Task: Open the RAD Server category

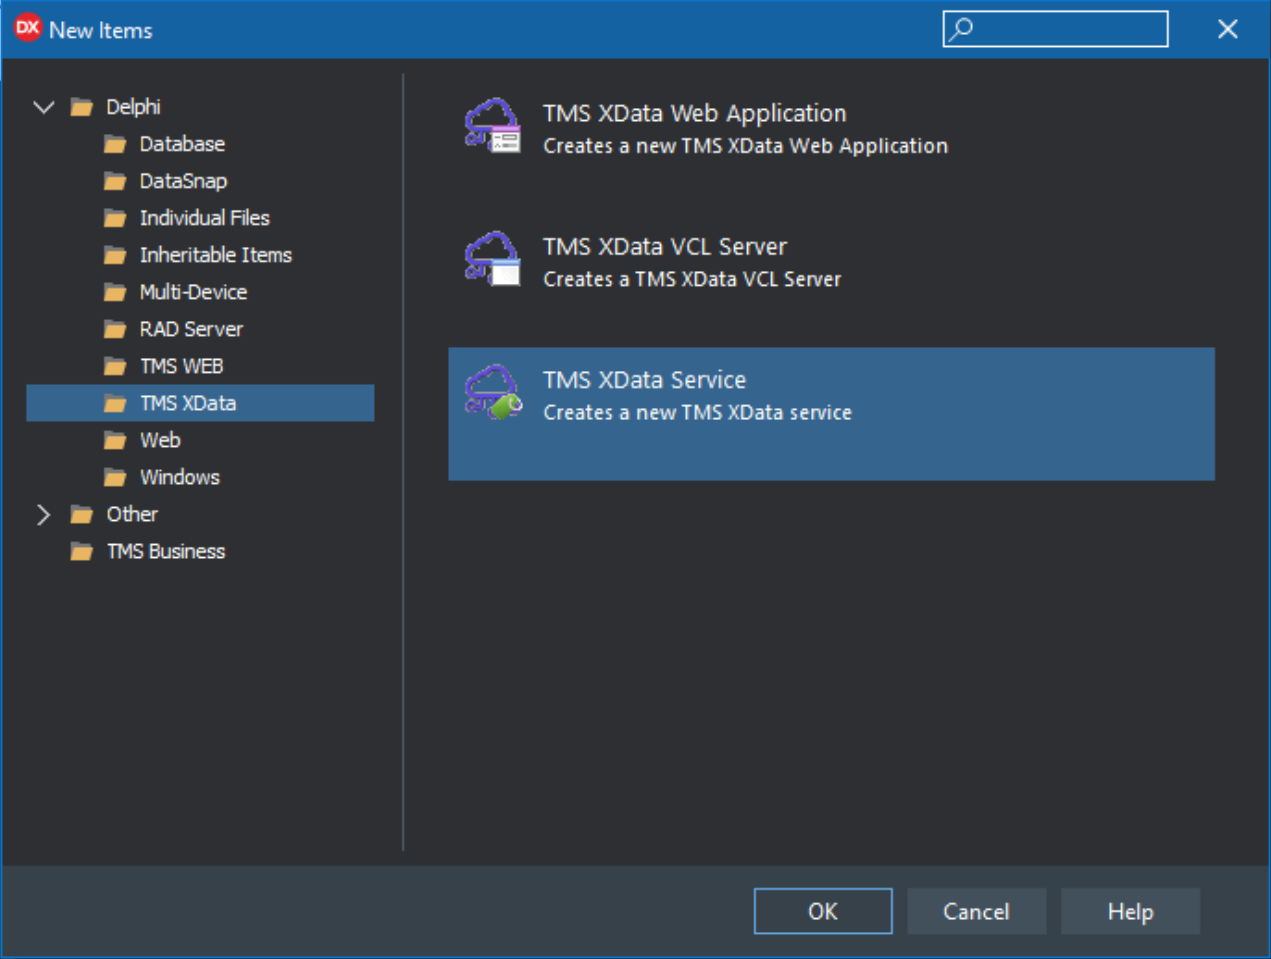Action: tap(191, 329)
